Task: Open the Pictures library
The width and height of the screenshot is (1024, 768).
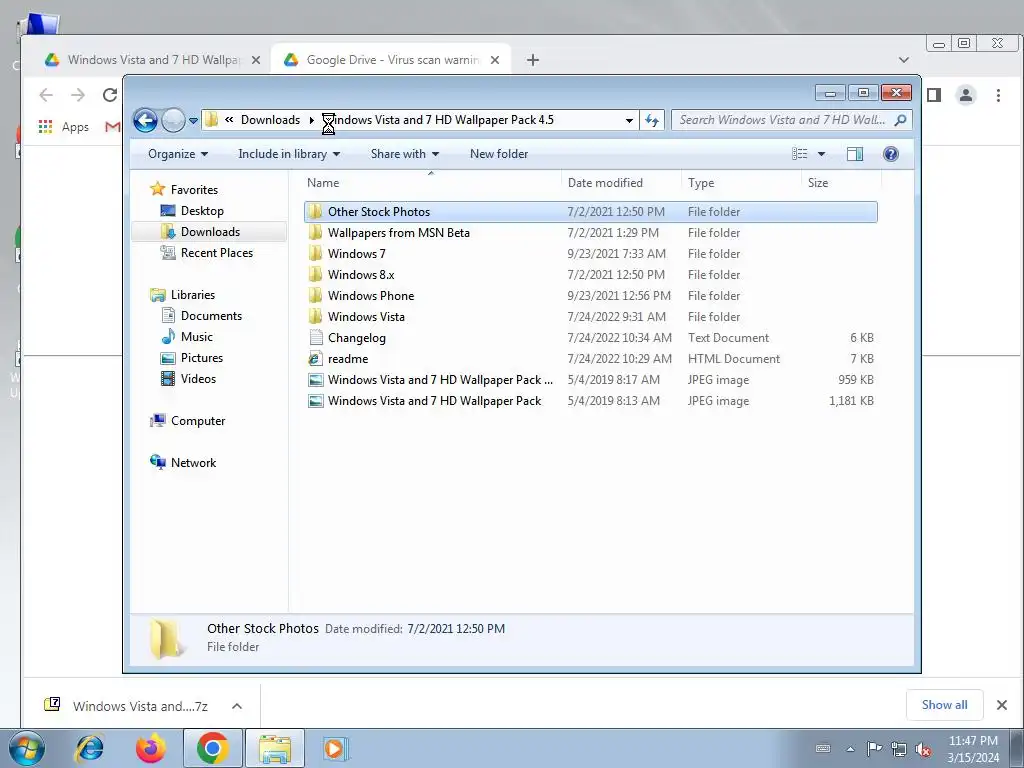Action: tap(202, 358)
